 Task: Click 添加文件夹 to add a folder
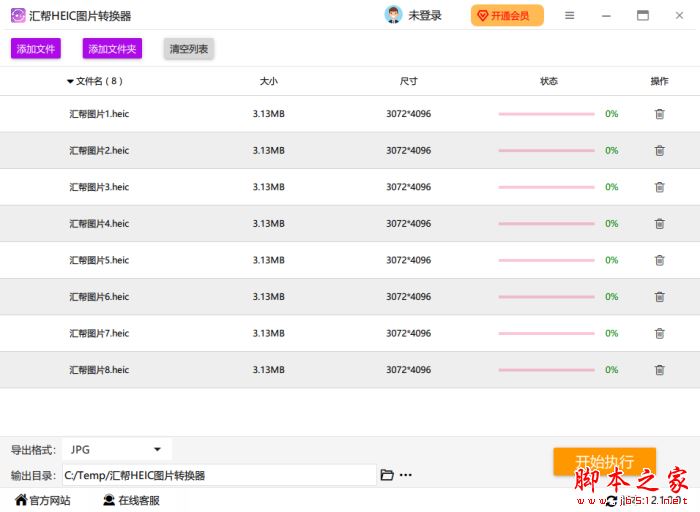pos(112,49)
